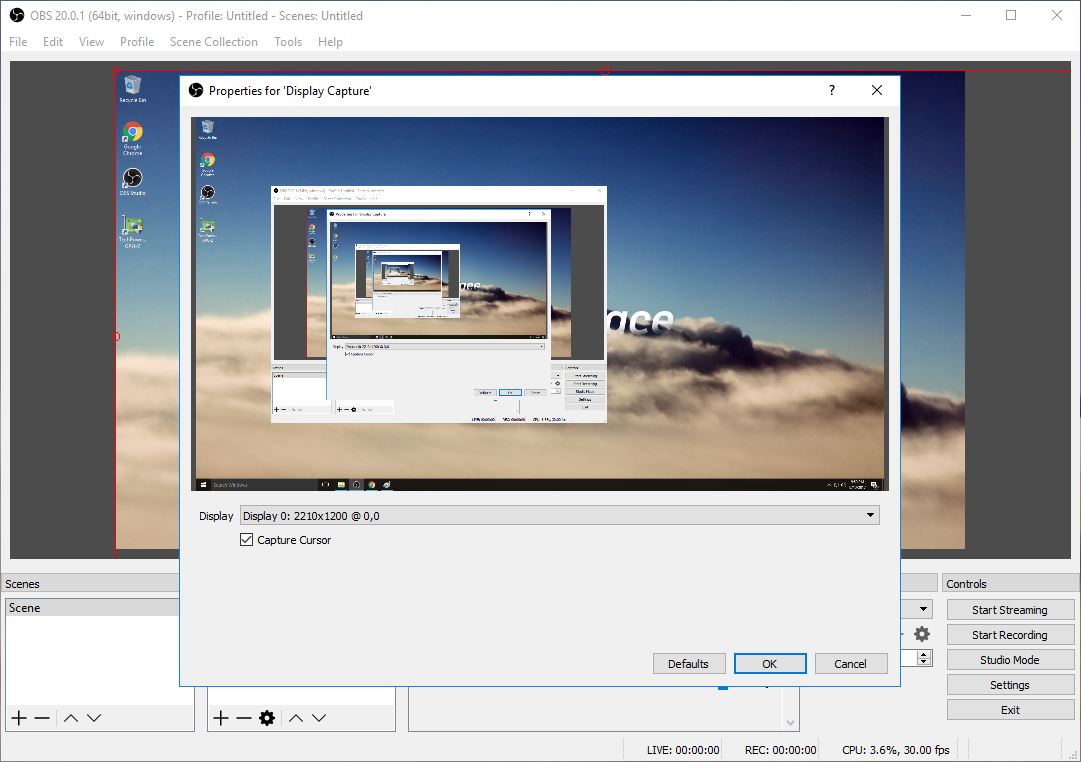The height and width of the screenshot is (762, 1081).
Task: Add a new scene with plus icon
Action: 18,718
